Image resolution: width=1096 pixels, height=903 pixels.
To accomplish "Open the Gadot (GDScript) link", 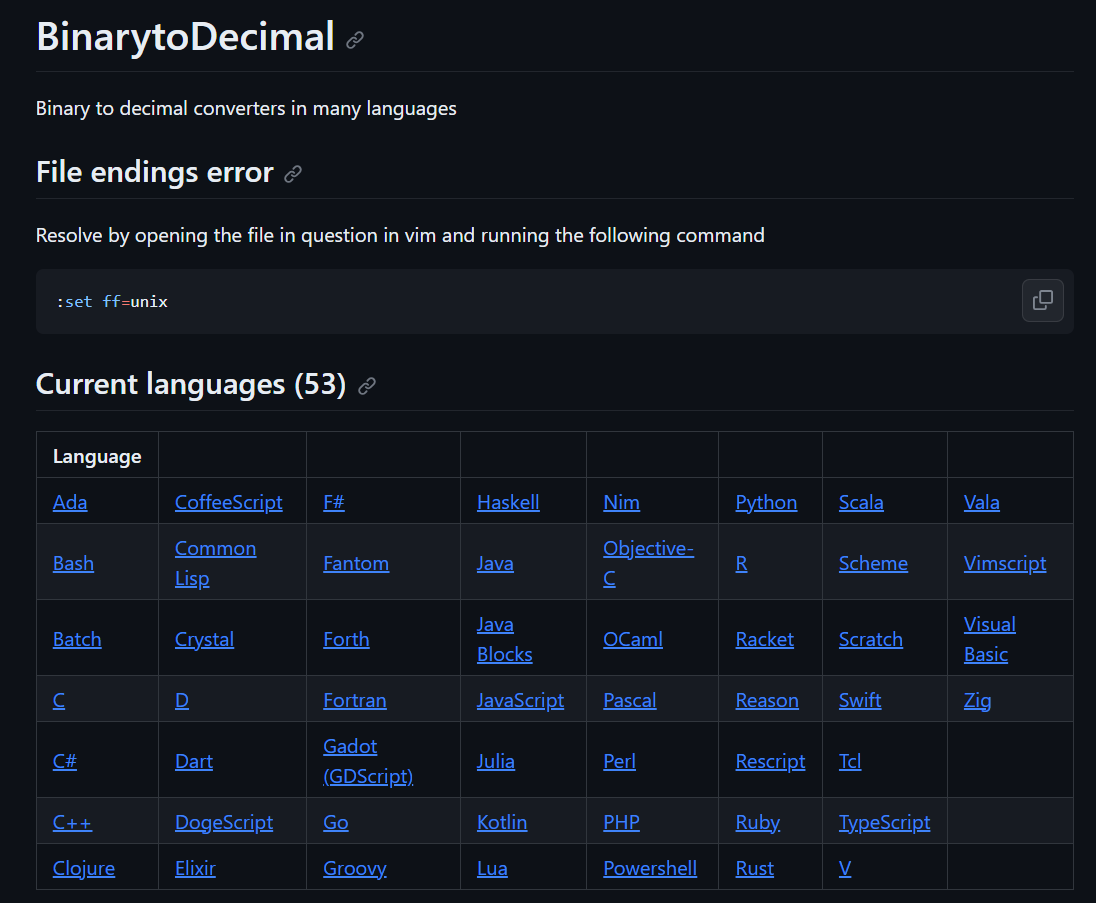I will coord(368,761).
